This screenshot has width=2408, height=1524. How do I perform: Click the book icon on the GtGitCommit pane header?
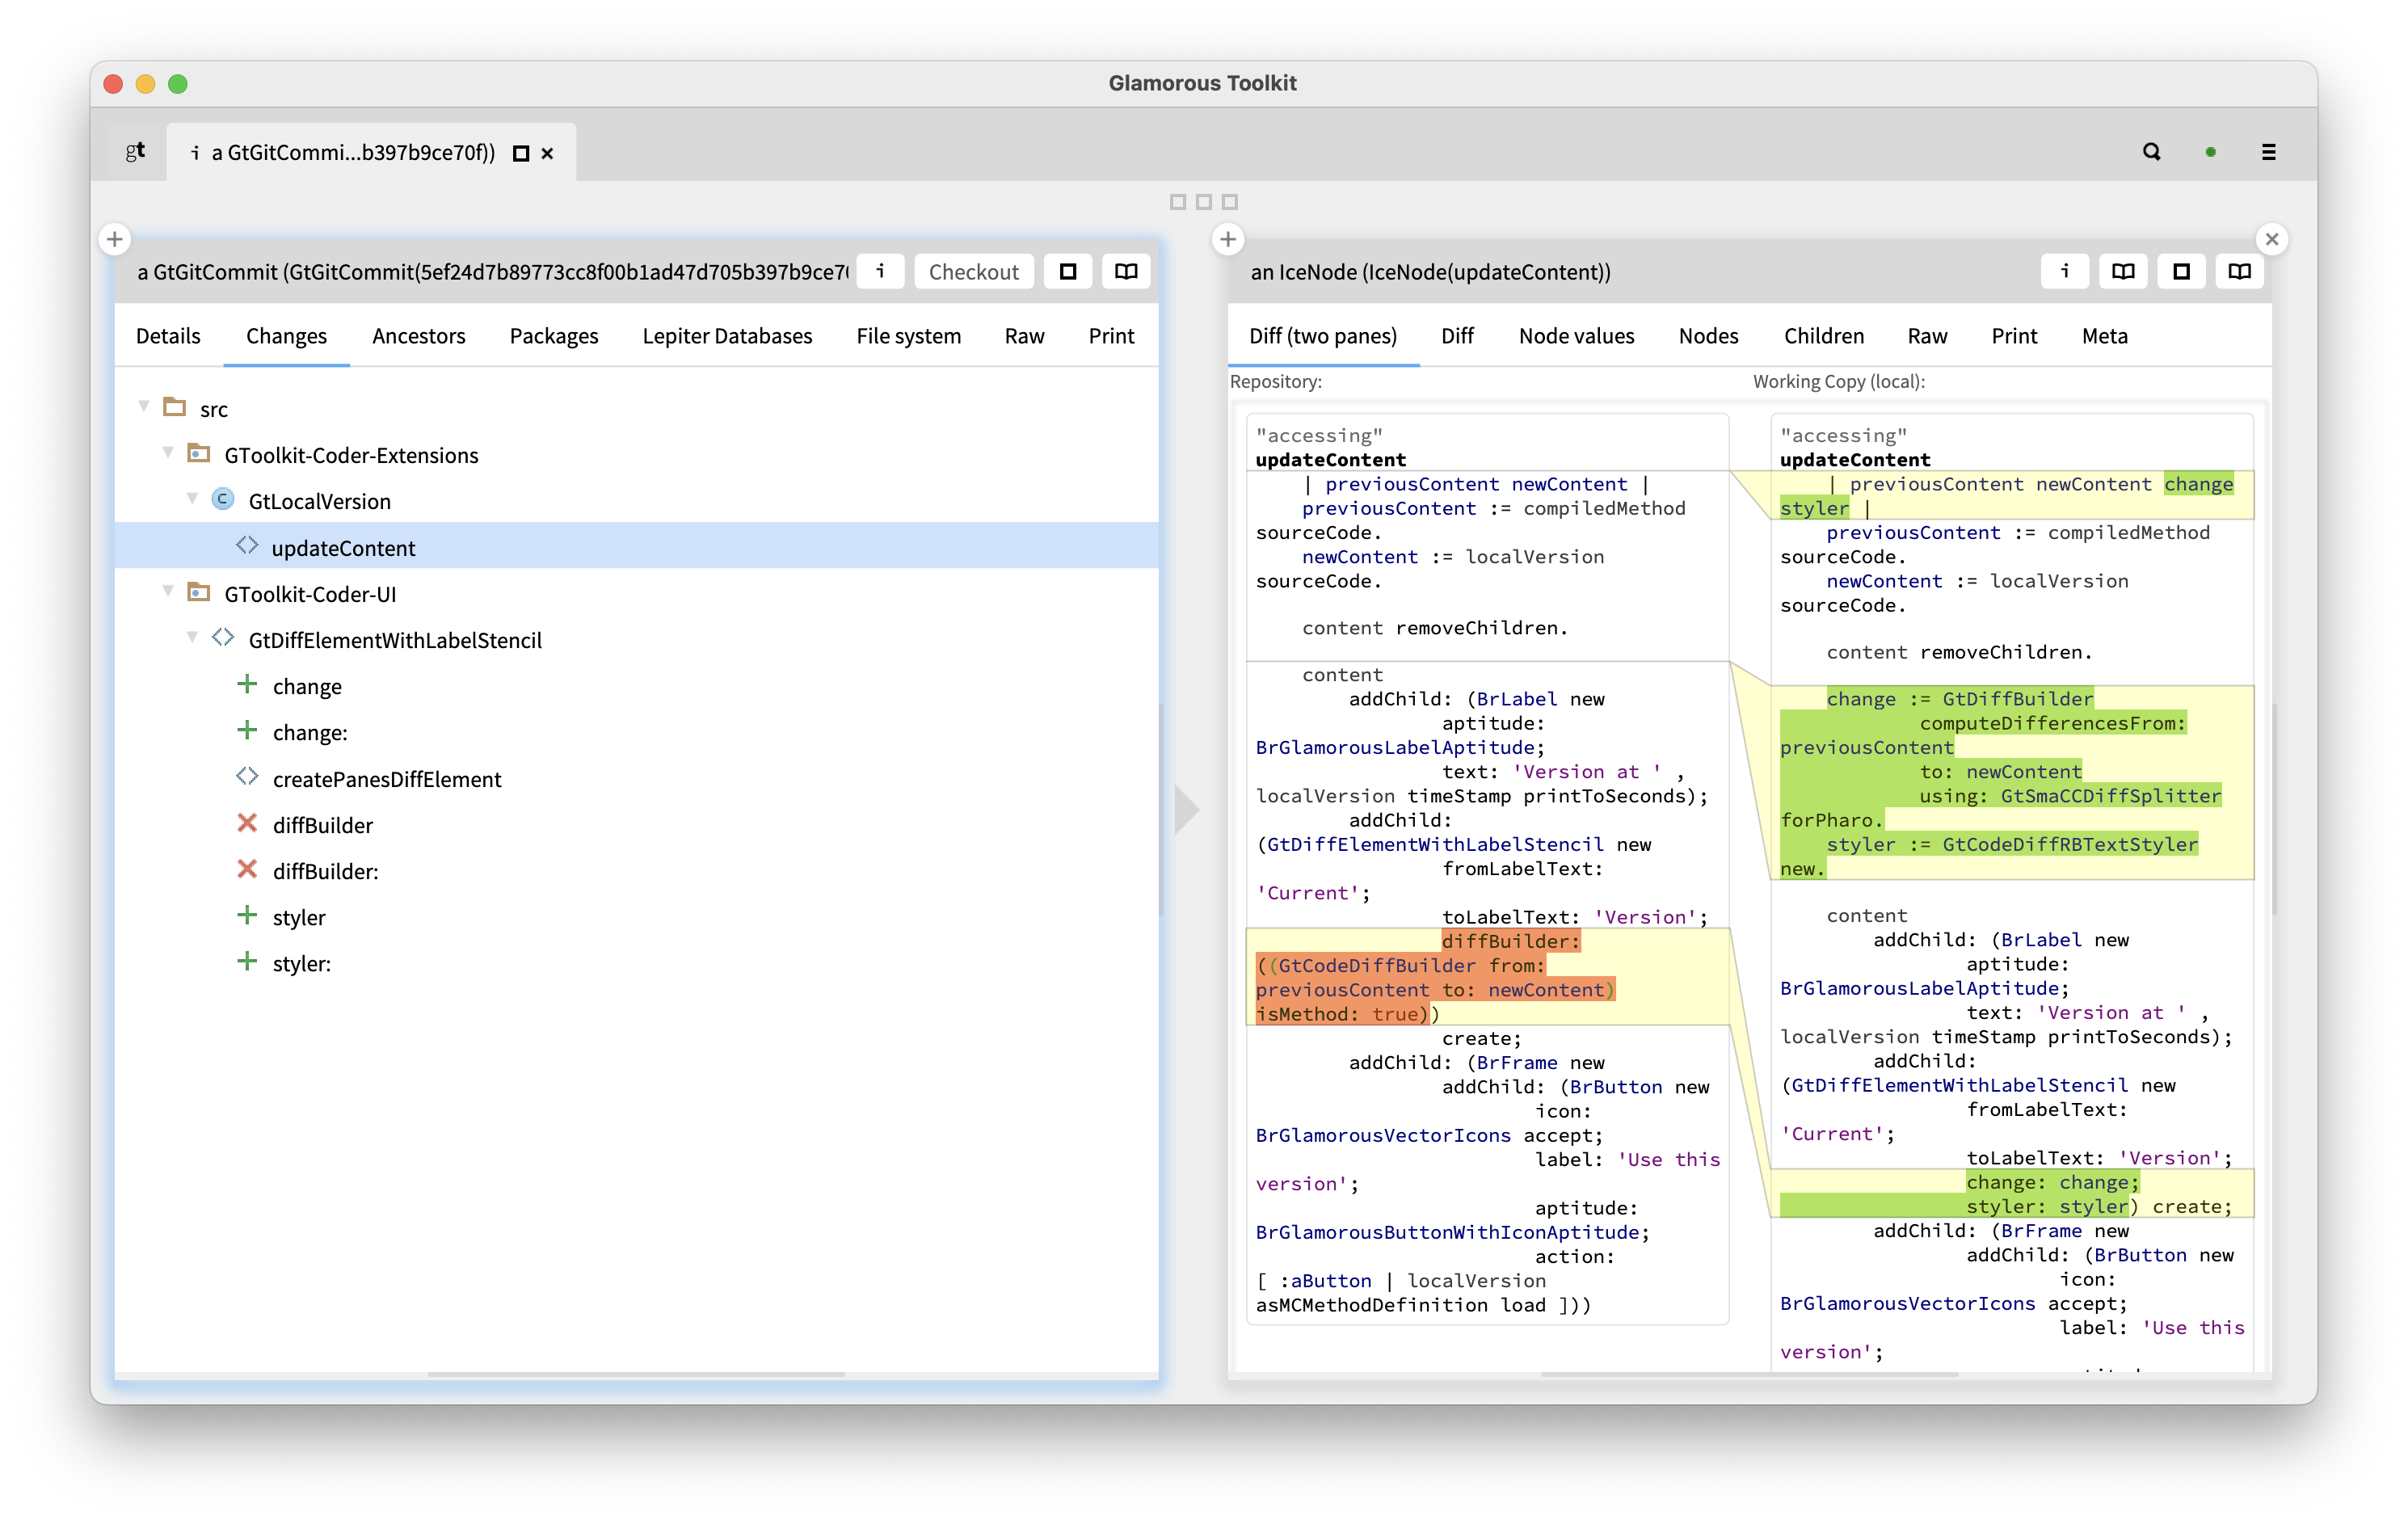(1125, 271)
